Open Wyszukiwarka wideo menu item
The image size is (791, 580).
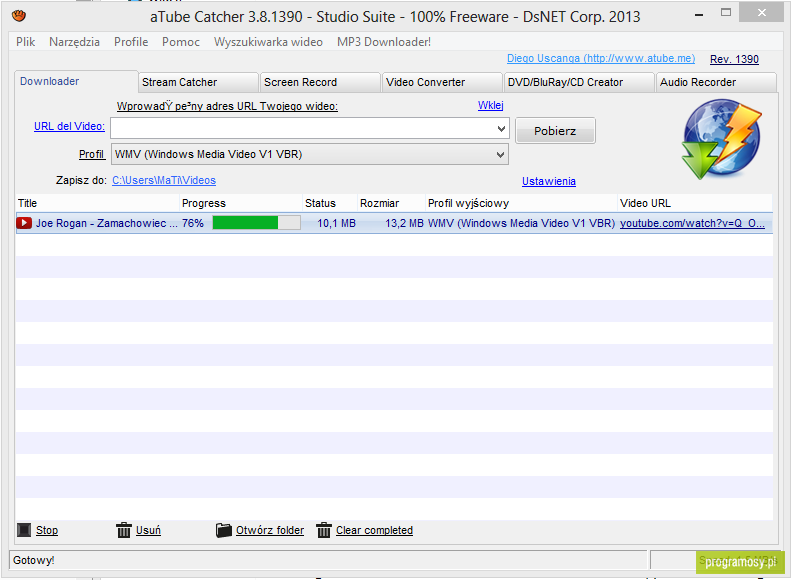[x=268, y=42]
